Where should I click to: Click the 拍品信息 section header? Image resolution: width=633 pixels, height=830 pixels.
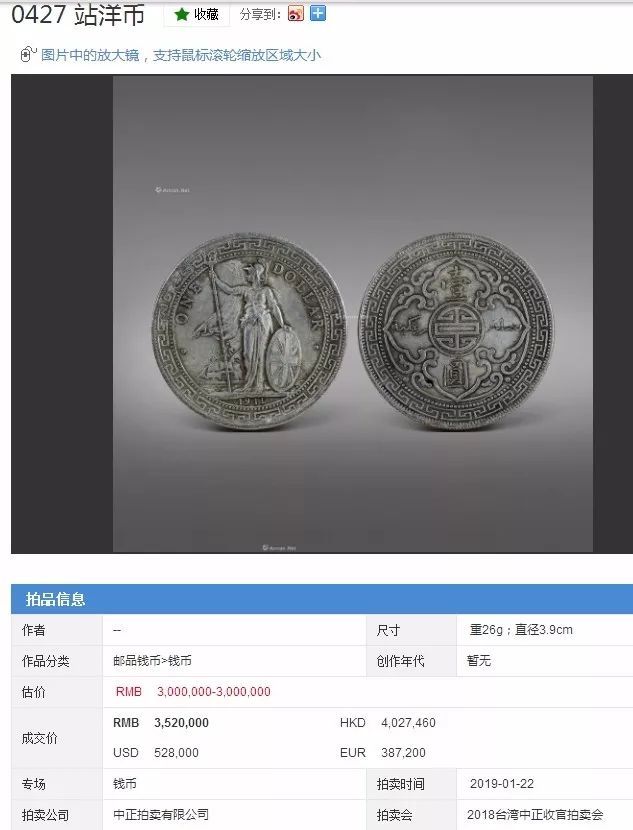[56, 599]
